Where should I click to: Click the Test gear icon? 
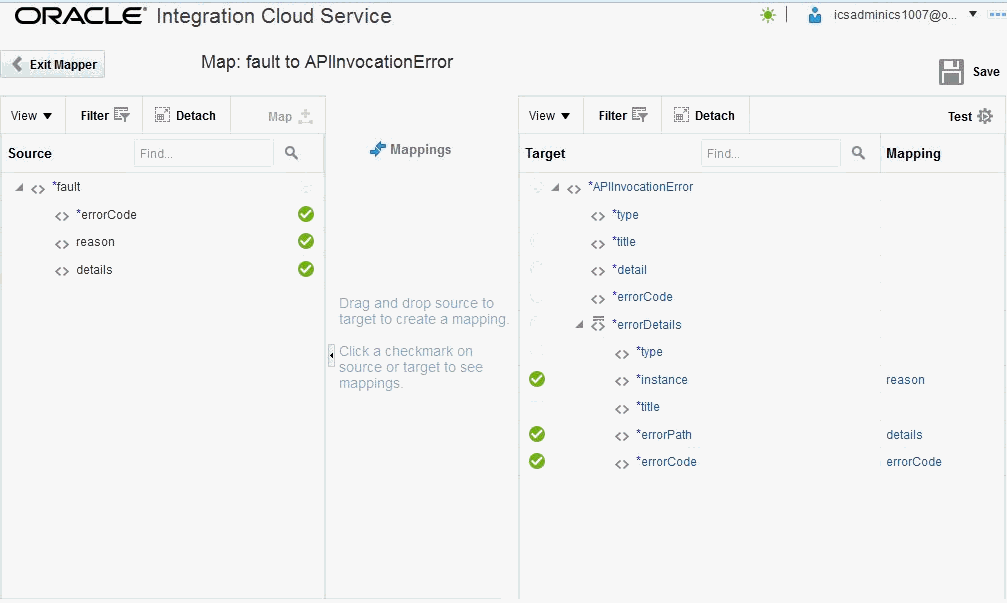click(x=985, y=116)
